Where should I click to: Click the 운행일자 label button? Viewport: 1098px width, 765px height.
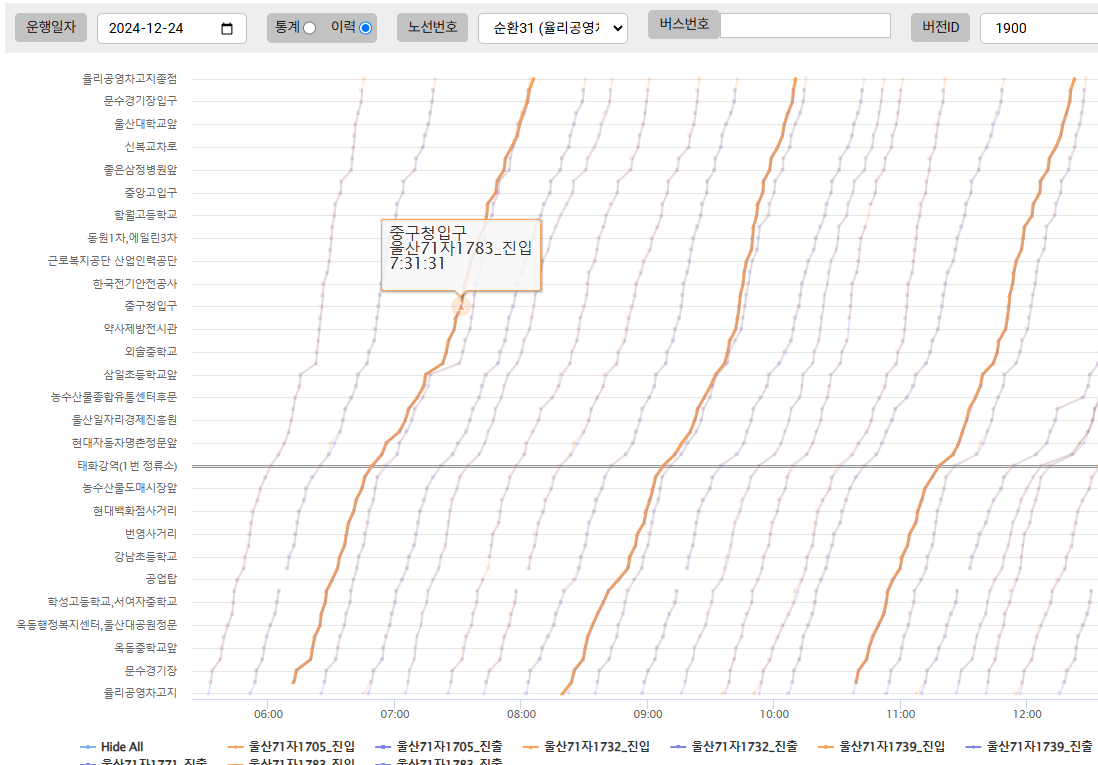[51, 27]
